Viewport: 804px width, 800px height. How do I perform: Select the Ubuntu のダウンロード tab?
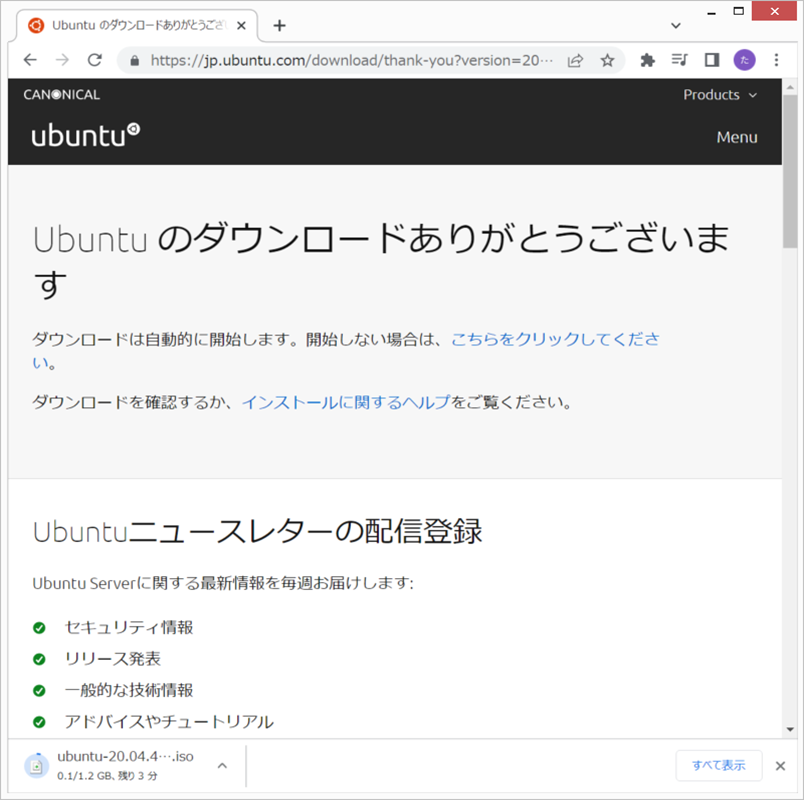(137, 25)
